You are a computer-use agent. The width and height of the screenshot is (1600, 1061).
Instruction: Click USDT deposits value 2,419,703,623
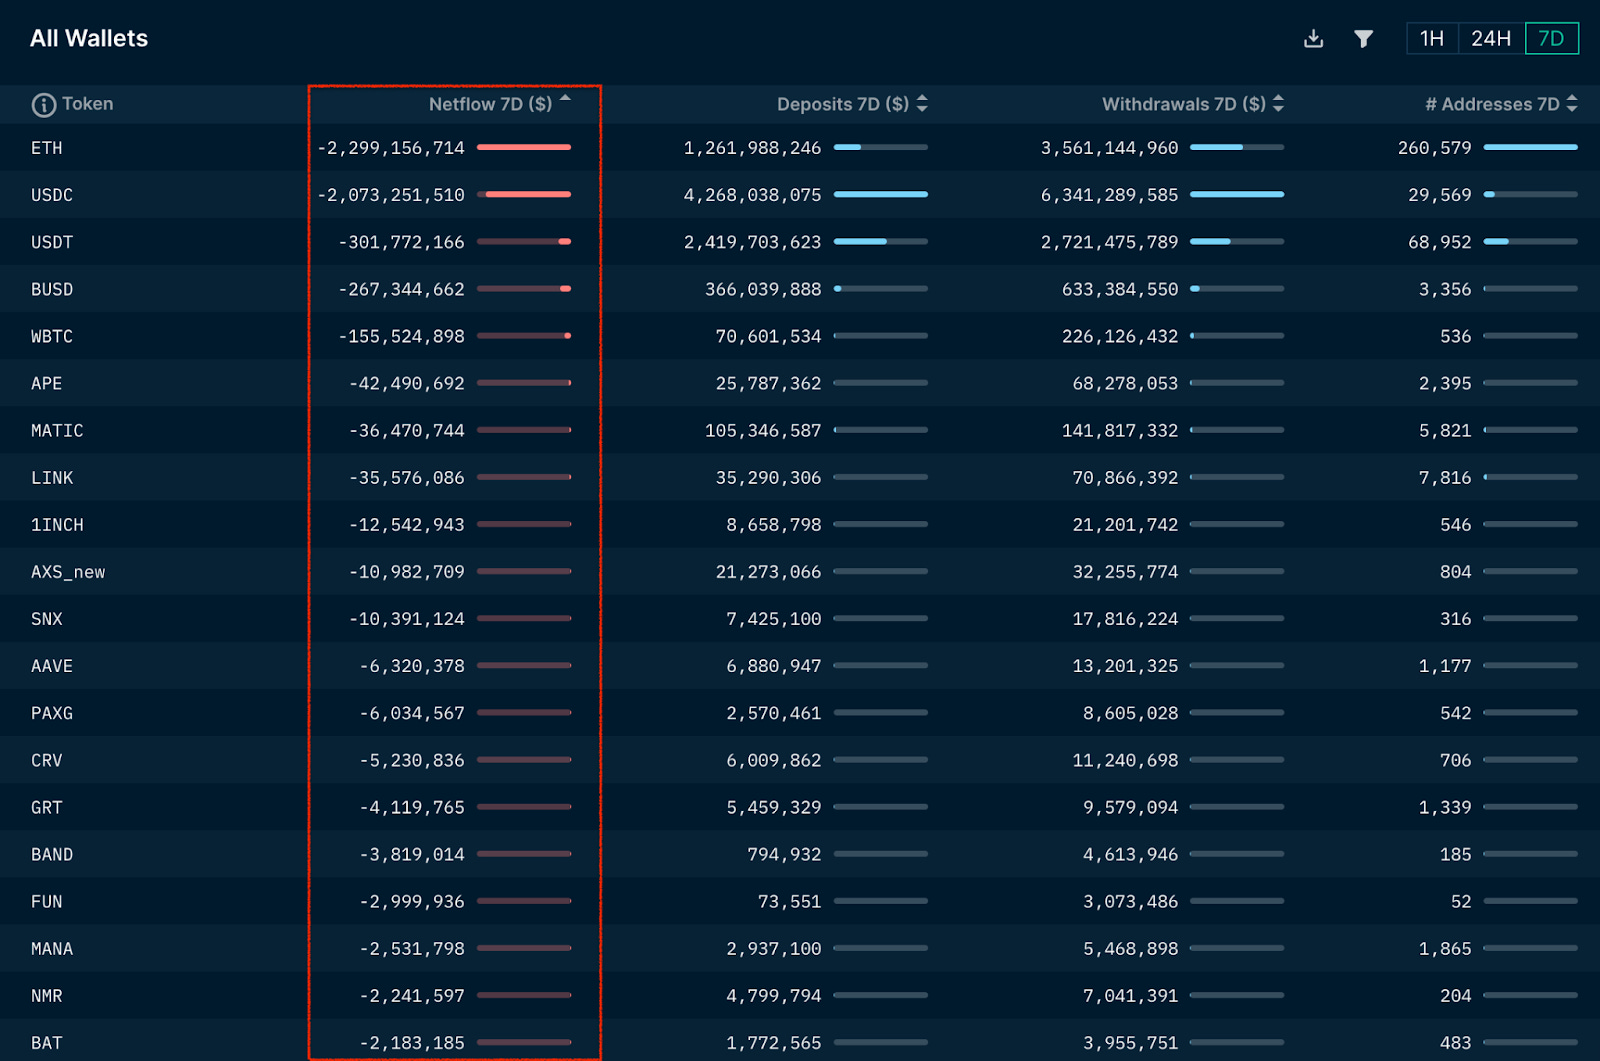(x=752, y=242)
